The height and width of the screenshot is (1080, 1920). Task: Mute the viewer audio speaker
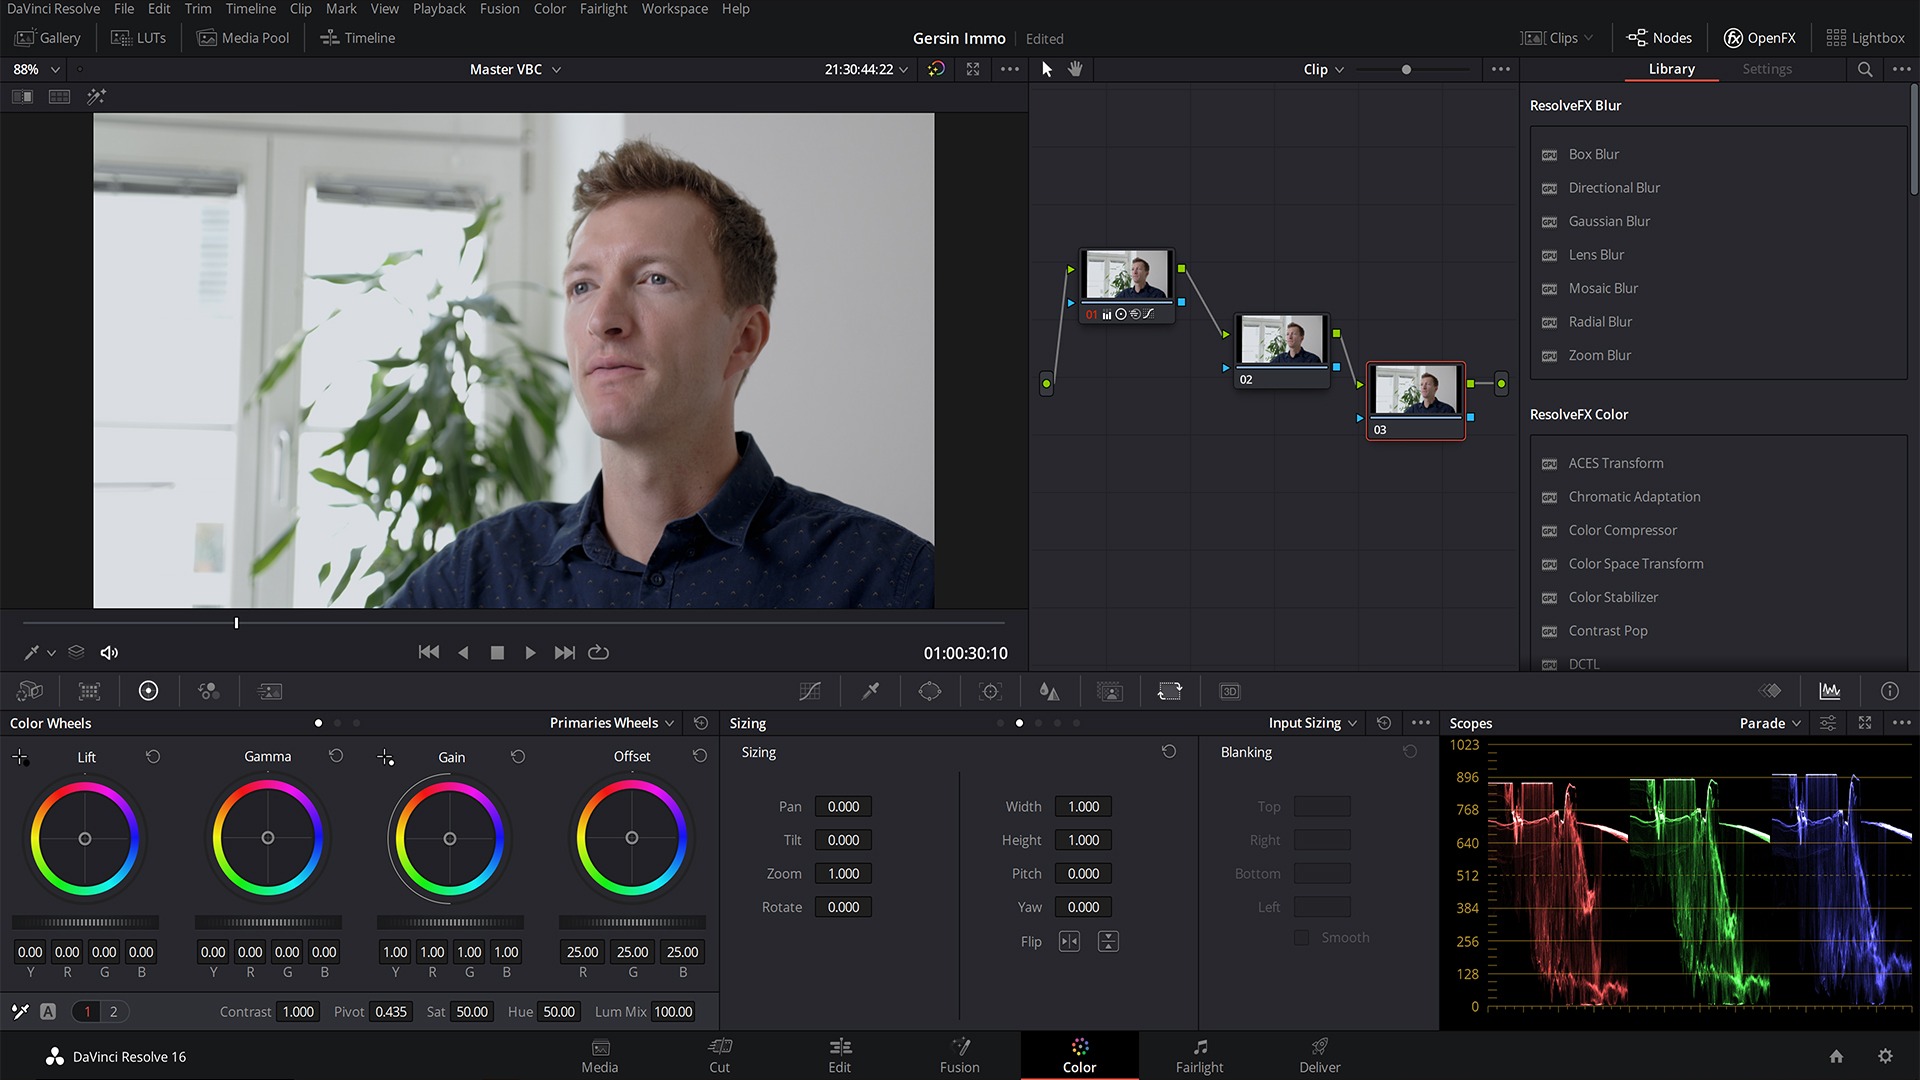[x=109, y=652]
